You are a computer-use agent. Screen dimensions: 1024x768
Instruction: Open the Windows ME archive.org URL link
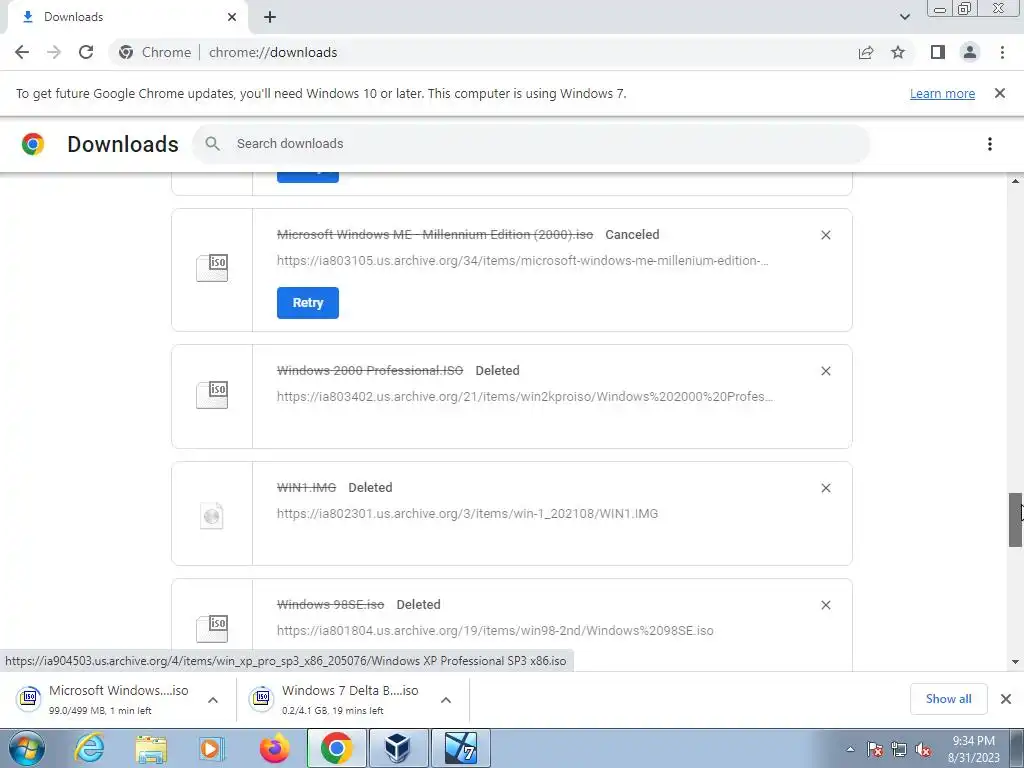(522, 261)
